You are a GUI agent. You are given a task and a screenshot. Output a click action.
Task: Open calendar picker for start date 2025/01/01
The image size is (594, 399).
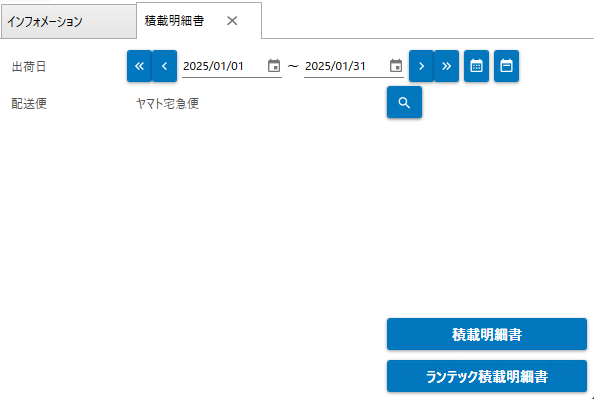click(x=274, y=66)
